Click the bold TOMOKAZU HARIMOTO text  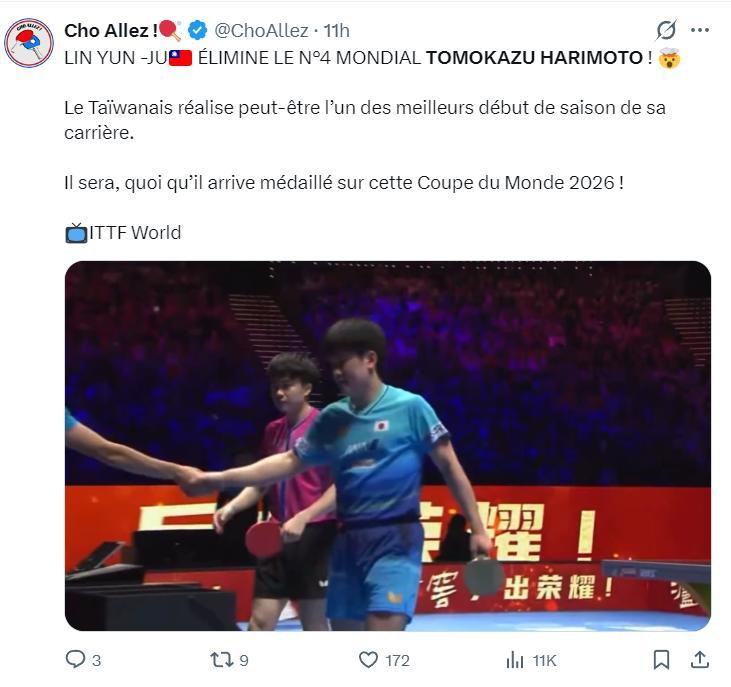coord(535,58)
